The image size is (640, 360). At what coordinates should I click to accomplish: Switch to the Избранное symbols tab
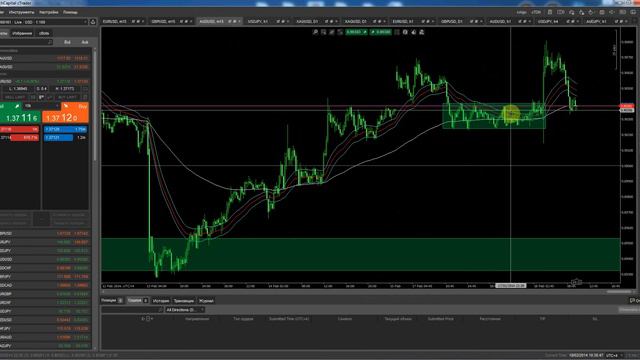pyautogui.click(x=22, y=33)
